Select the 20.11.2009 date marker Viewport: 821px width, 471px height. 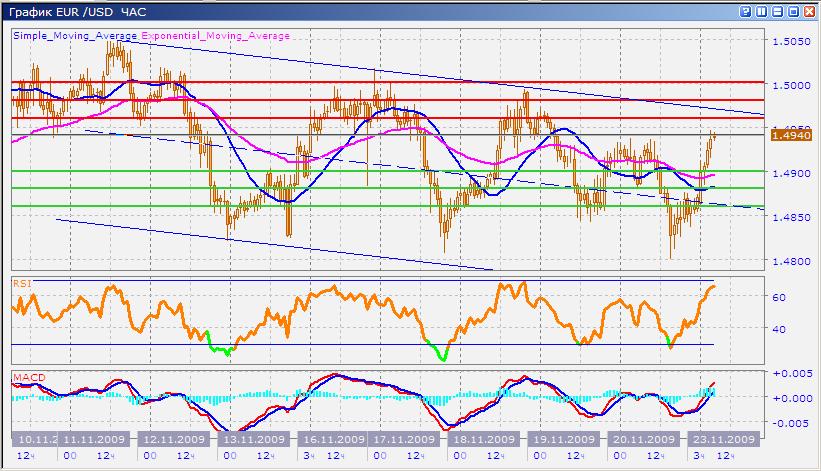pyautogui.click(x=640, y=439)
